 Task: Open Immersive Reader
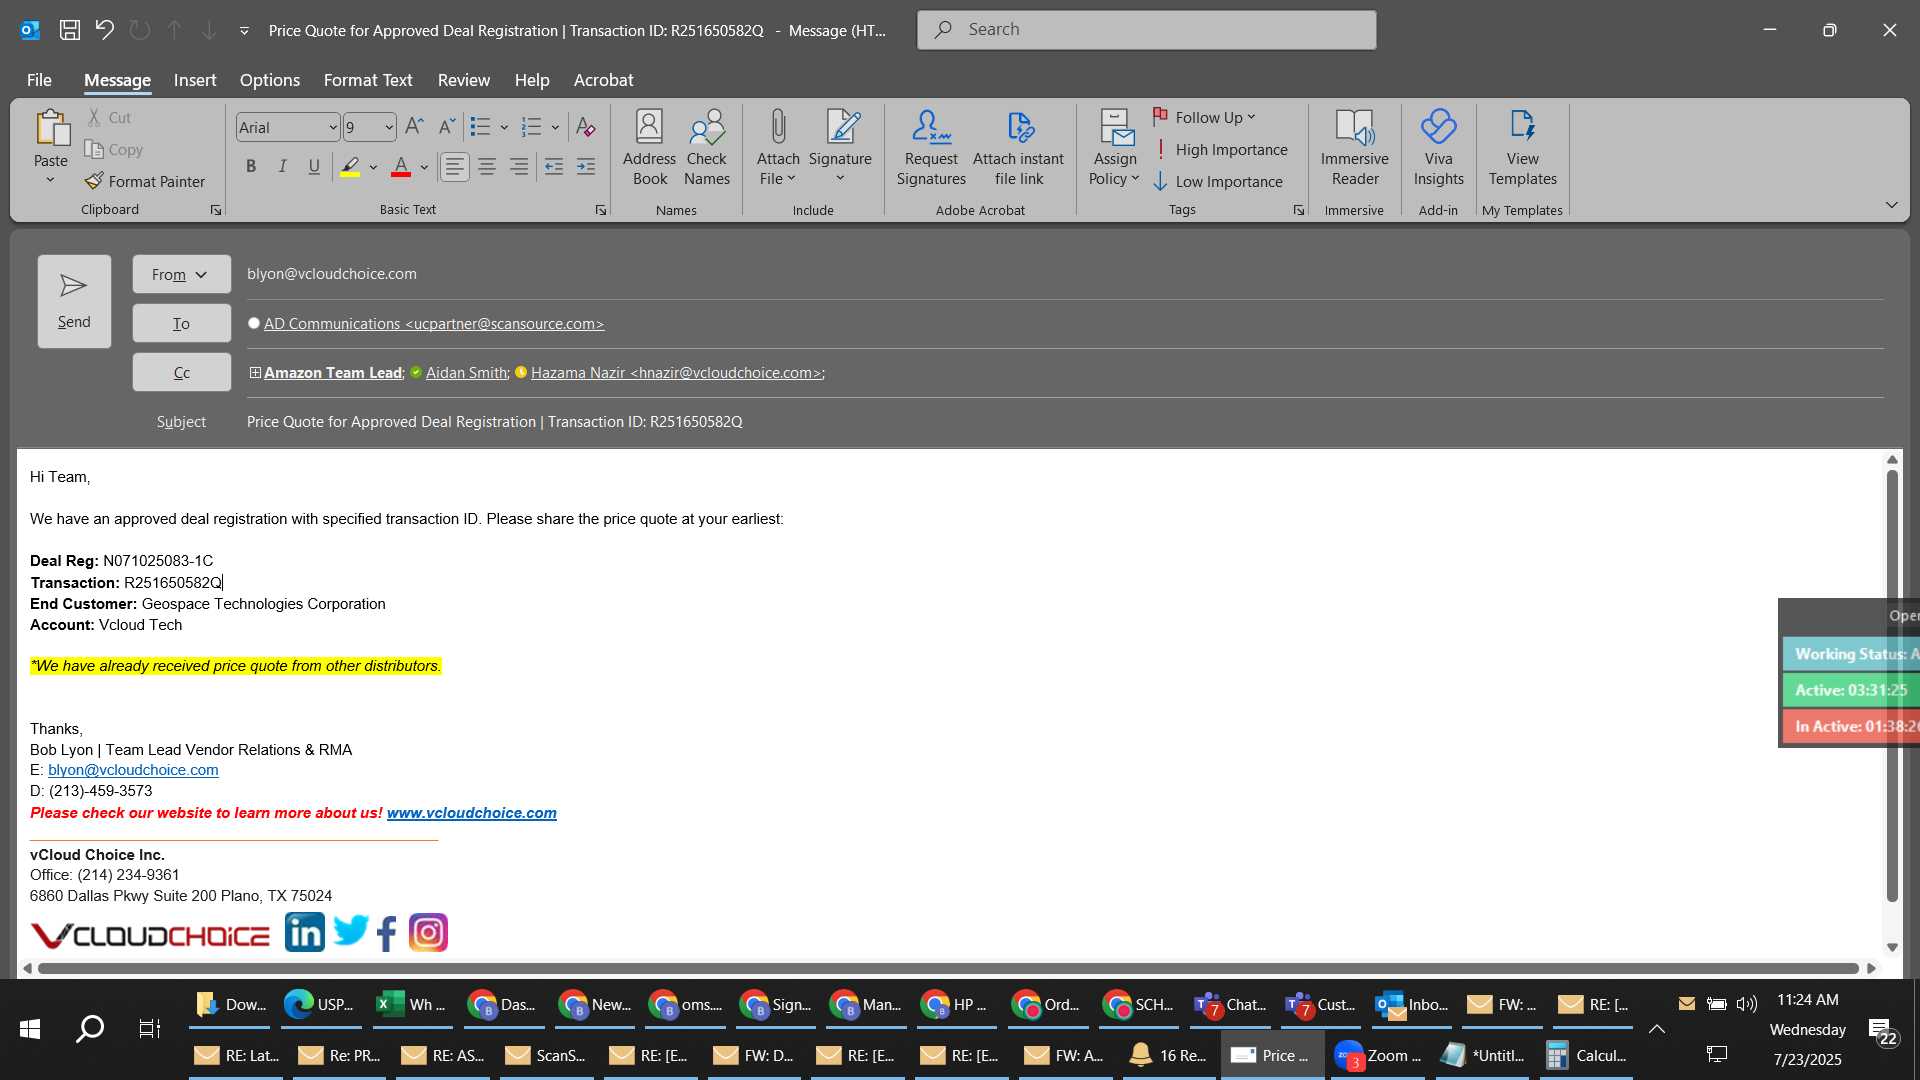[1354, 148]
